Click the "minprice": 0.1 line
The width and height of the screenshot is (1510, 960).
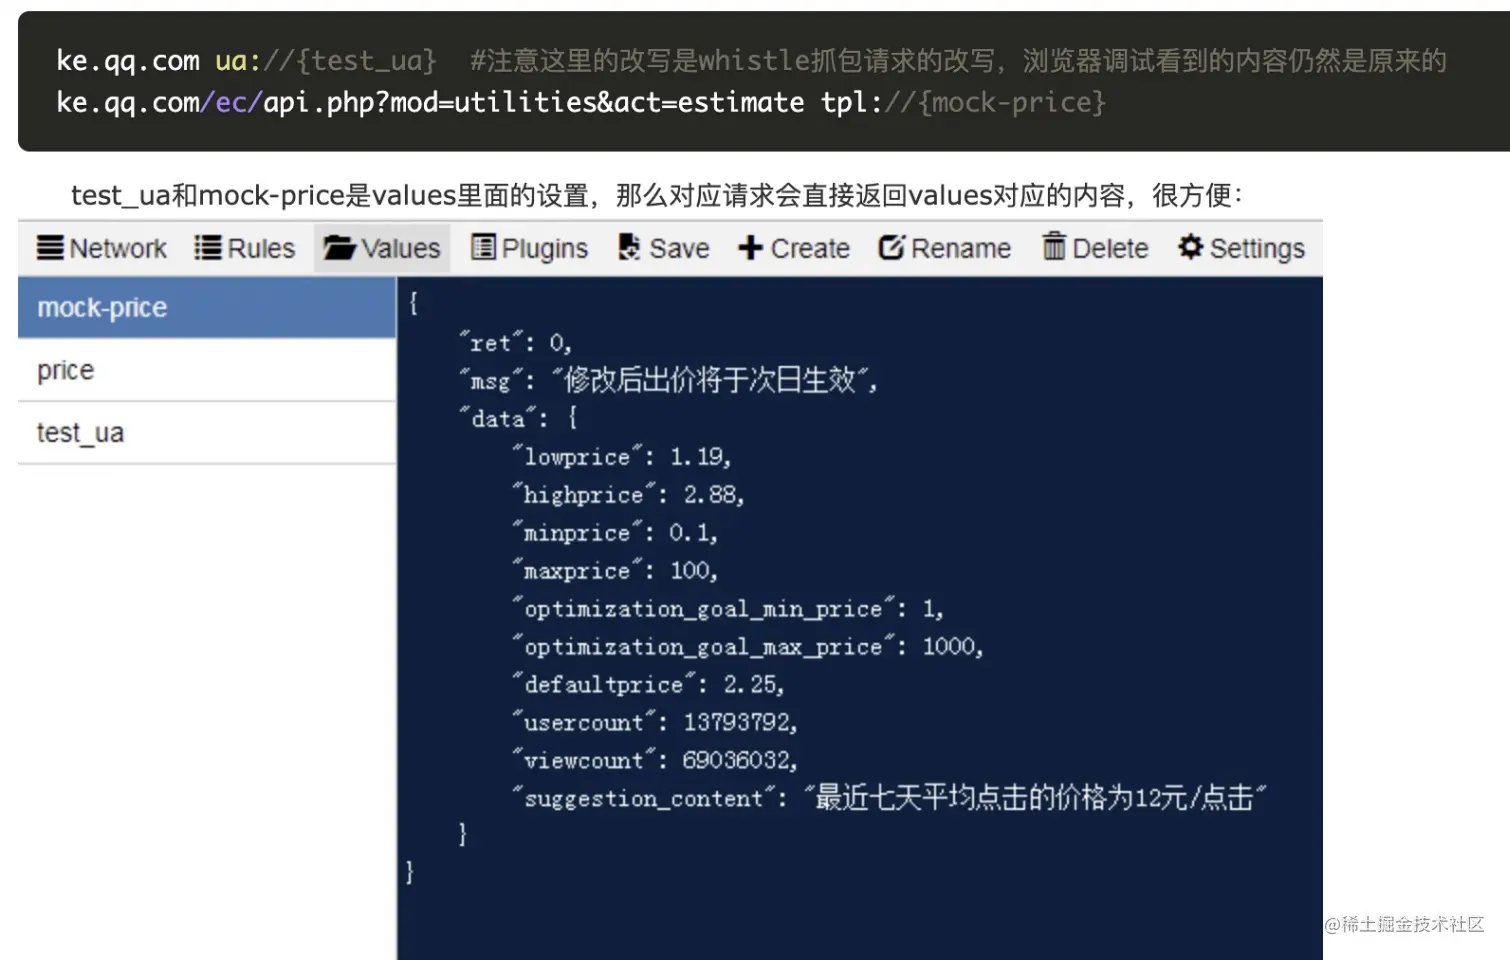click(x=615, y=533)
